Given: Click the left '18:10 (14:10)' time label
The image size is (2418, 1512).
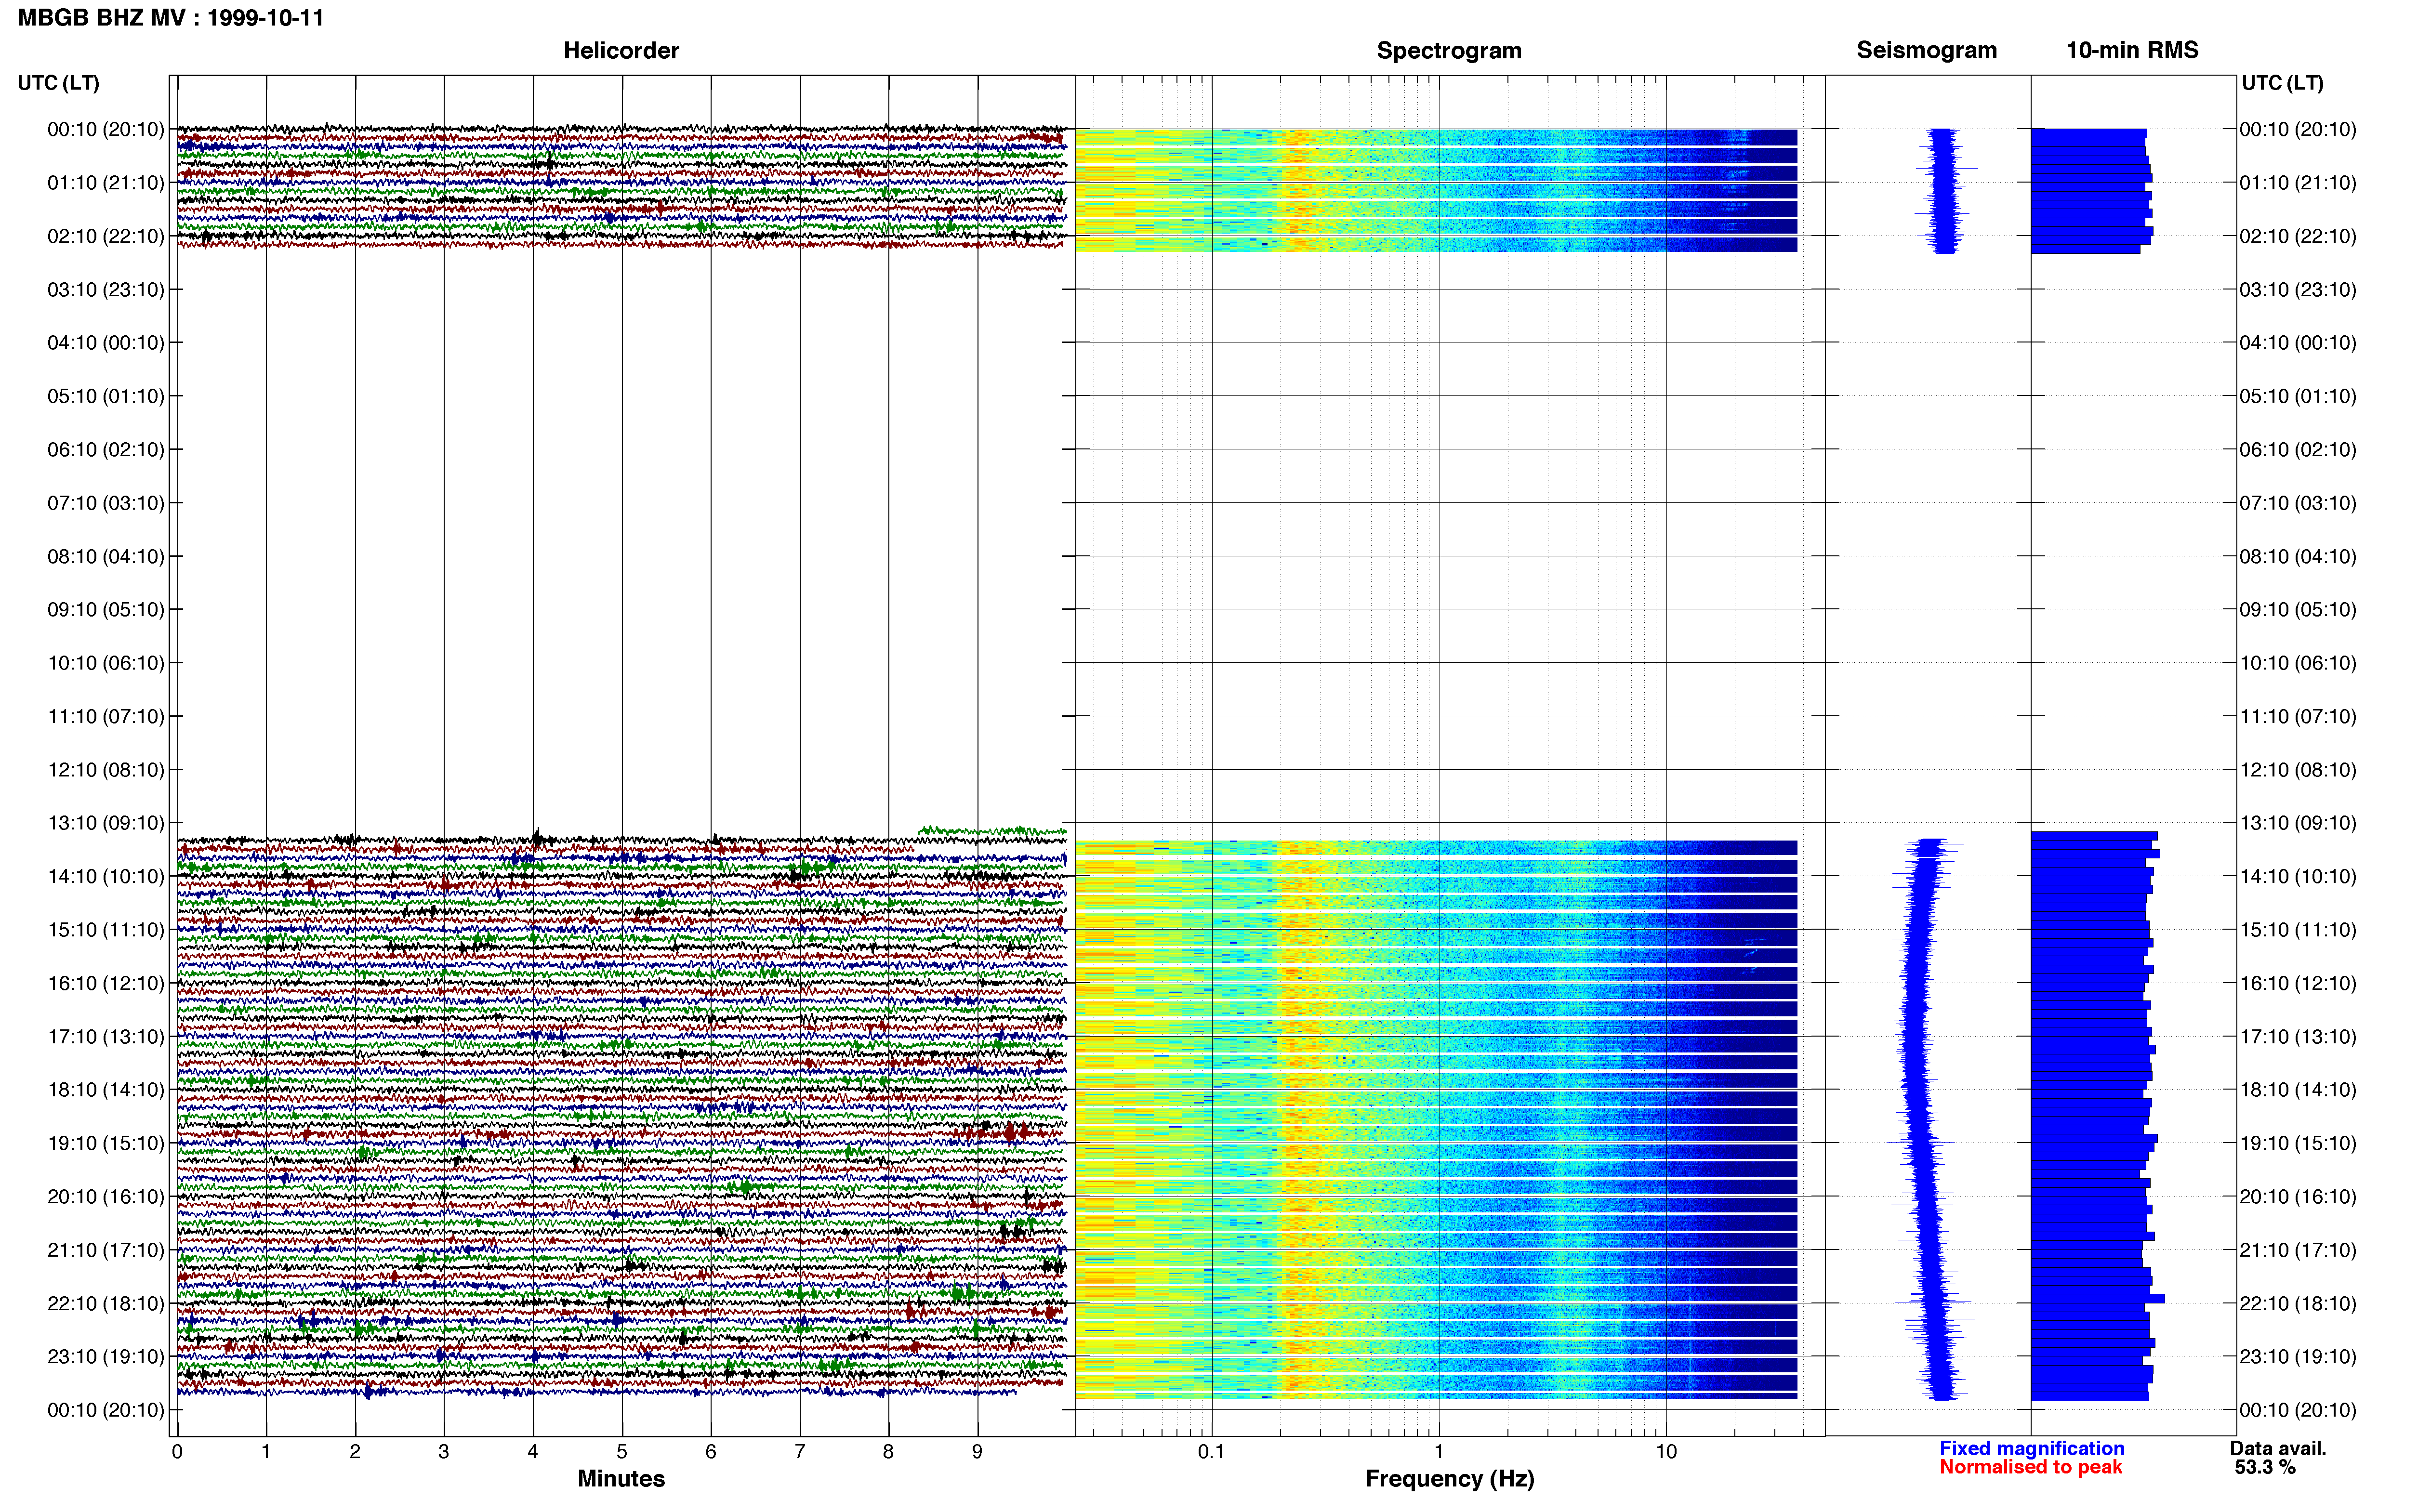Looking at the screenshot, I should [x=106, y=1090].
